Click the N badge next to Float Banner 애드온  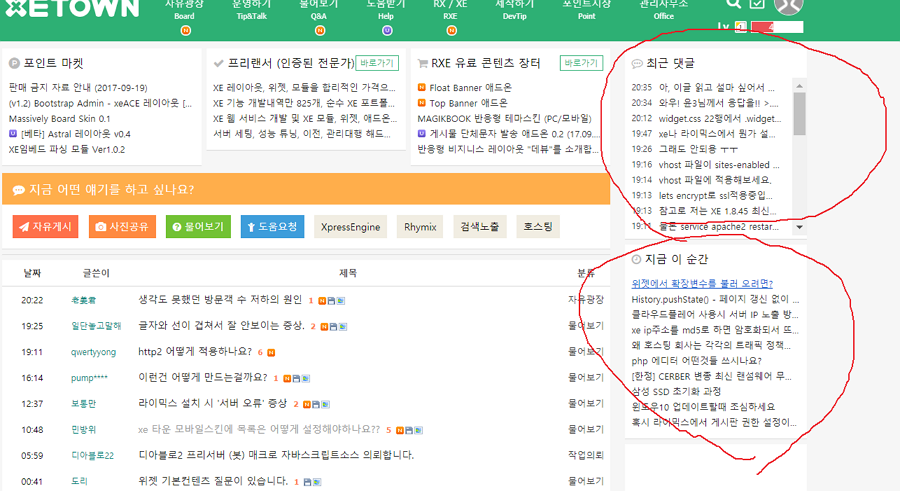point(423,88)
